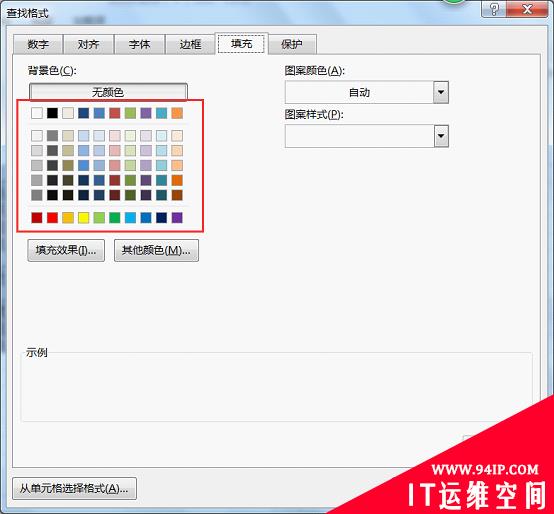
Task: Choose the bright yellow standard color swatch
Action: click(83, 218)
